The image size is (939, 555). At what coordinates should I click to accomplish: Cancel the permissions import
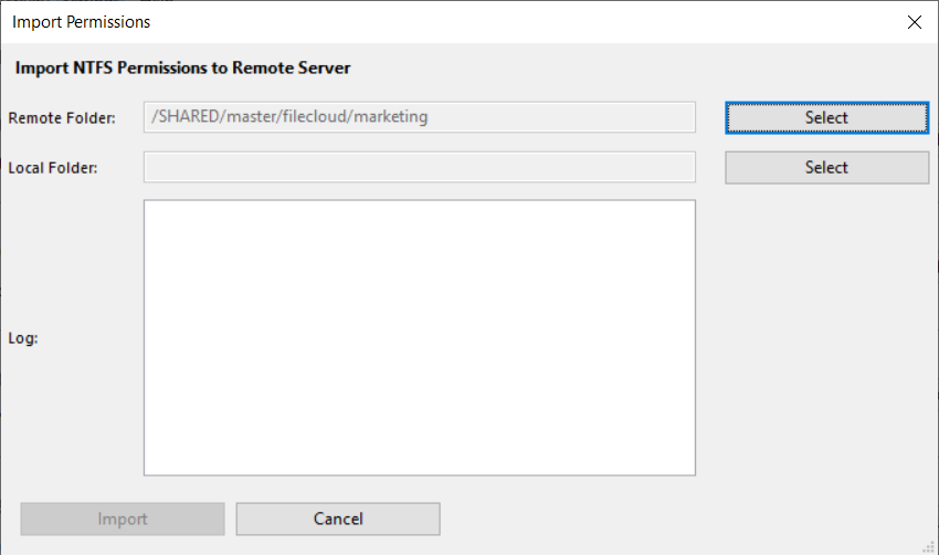pos(338,518)
